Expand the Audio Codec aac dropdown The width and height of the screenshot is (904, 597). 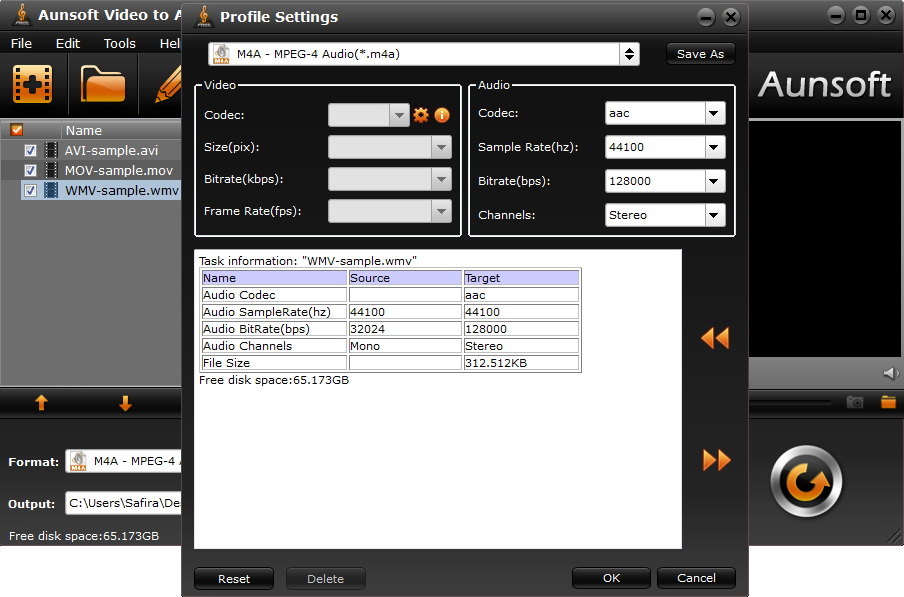pyautogui.click(x=714, y=113)
